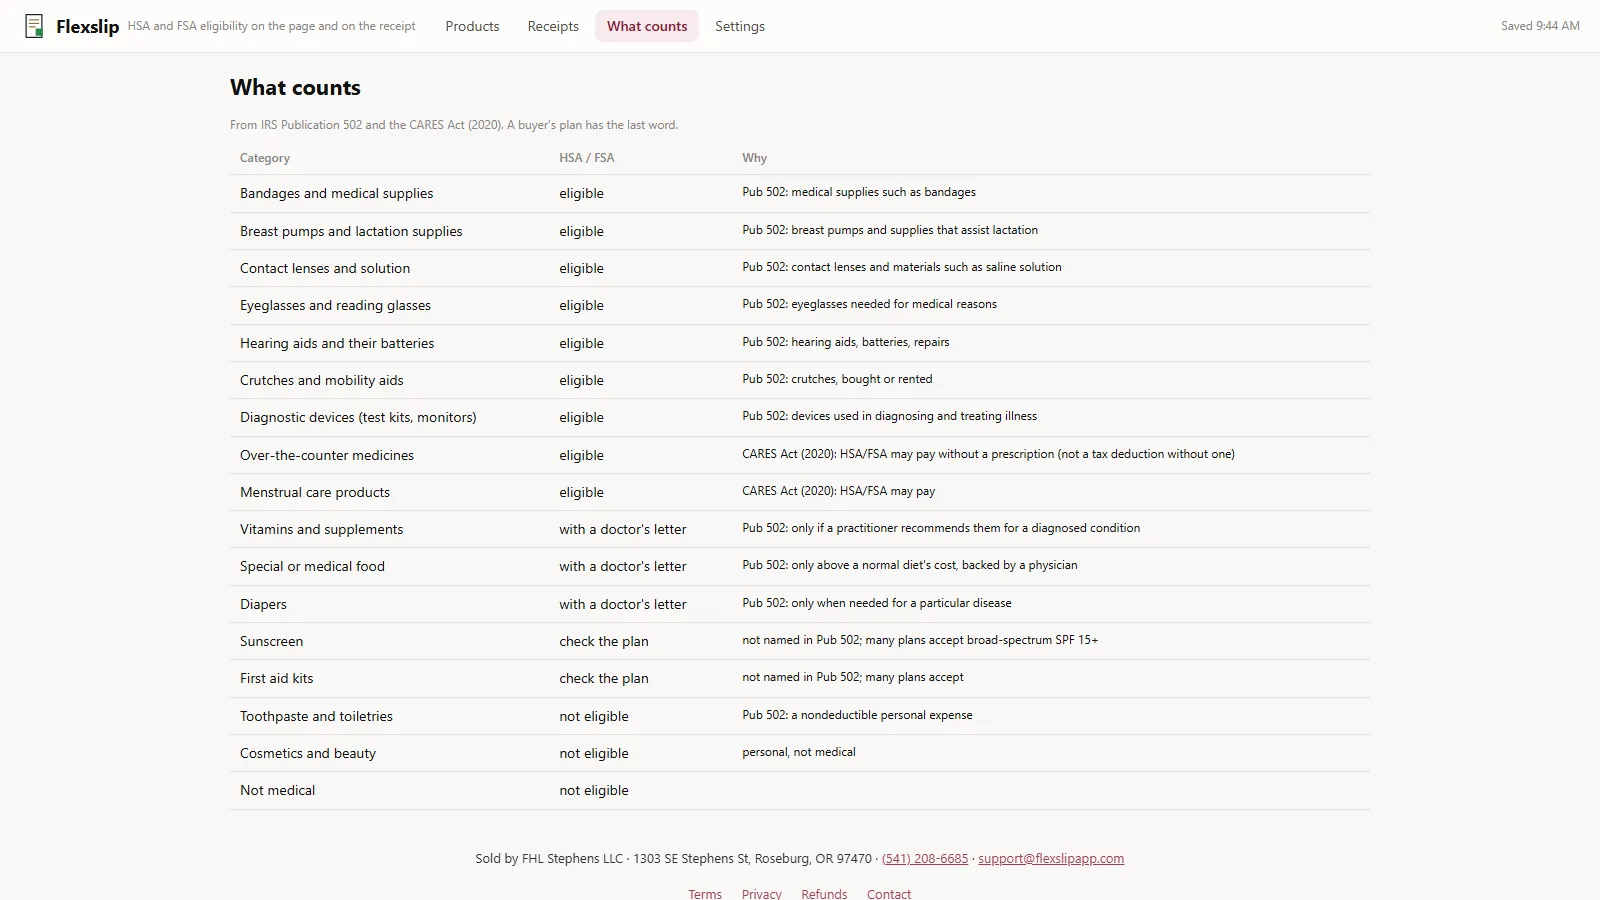This screenshot has height=900, width=1600.
Task: Click the Flexslip brand name
Action: pos(87,27)
